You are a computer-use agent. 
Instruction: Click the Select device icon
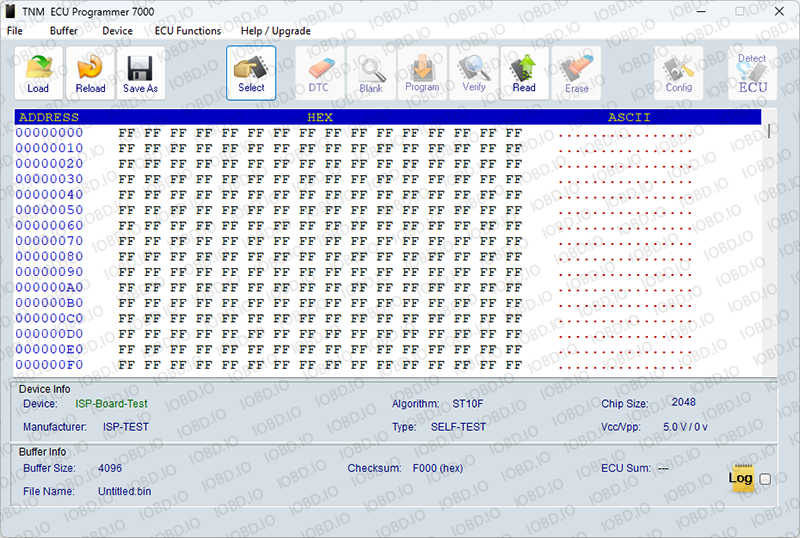point(251,72)
